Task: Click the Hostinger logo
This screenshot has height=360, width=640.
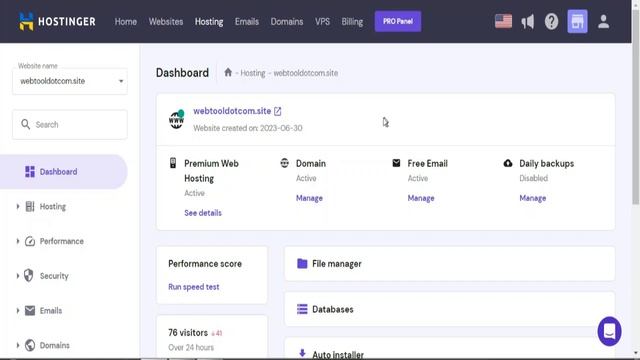Action: tap(57, 21)
